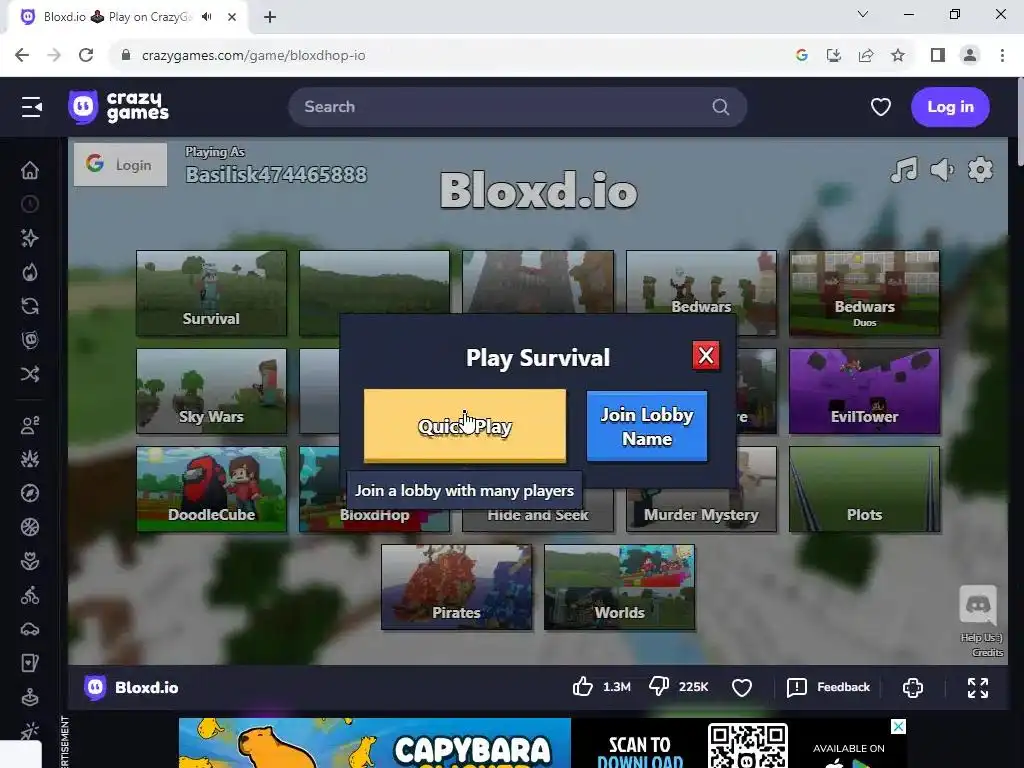Open the Feedback button
The image size is (1024, 768).
(829, 687)
